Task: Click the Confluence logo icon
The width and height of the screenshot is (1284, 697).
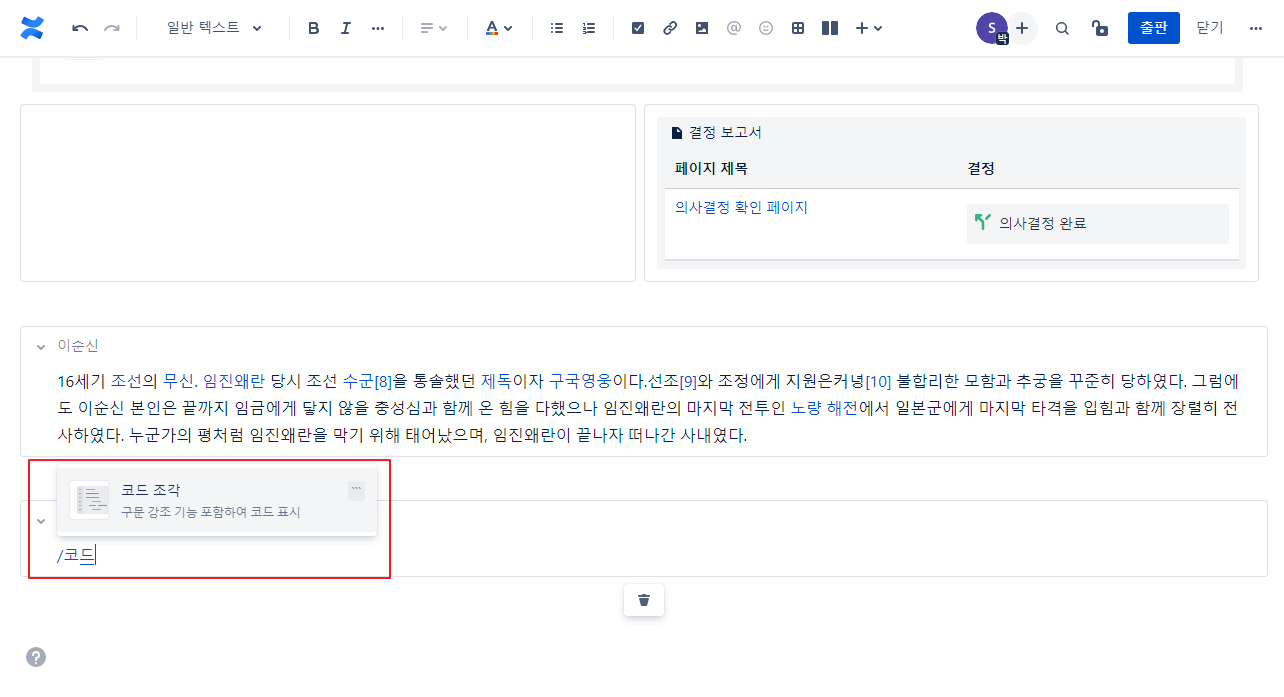Action: pos(32,28)
